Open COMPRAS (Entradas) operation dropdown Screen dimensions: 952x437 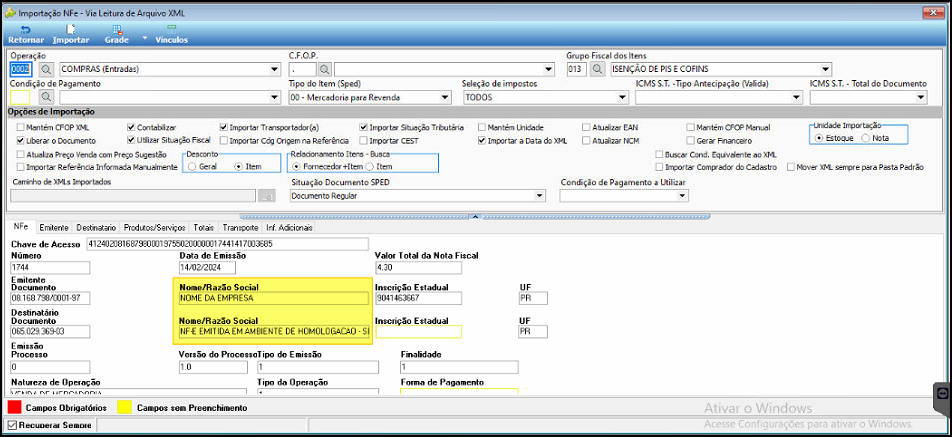tap(274, 69)
